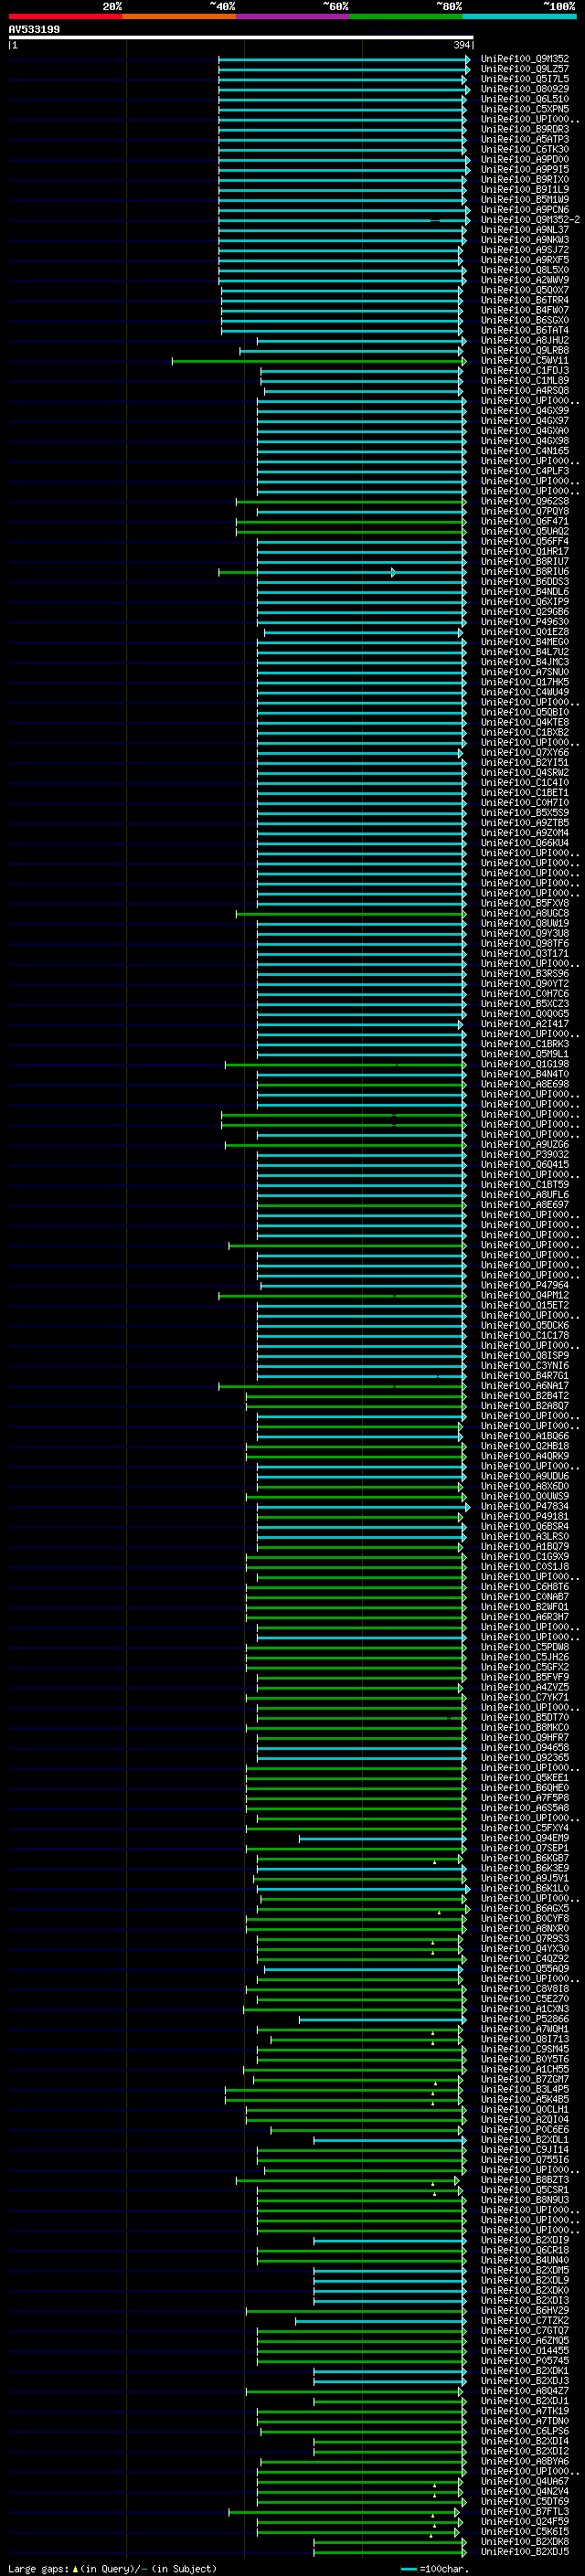Open hit UniRef100_C5XPM5
The width and height of the screenshot is (585, 2576).
point(525,109)
